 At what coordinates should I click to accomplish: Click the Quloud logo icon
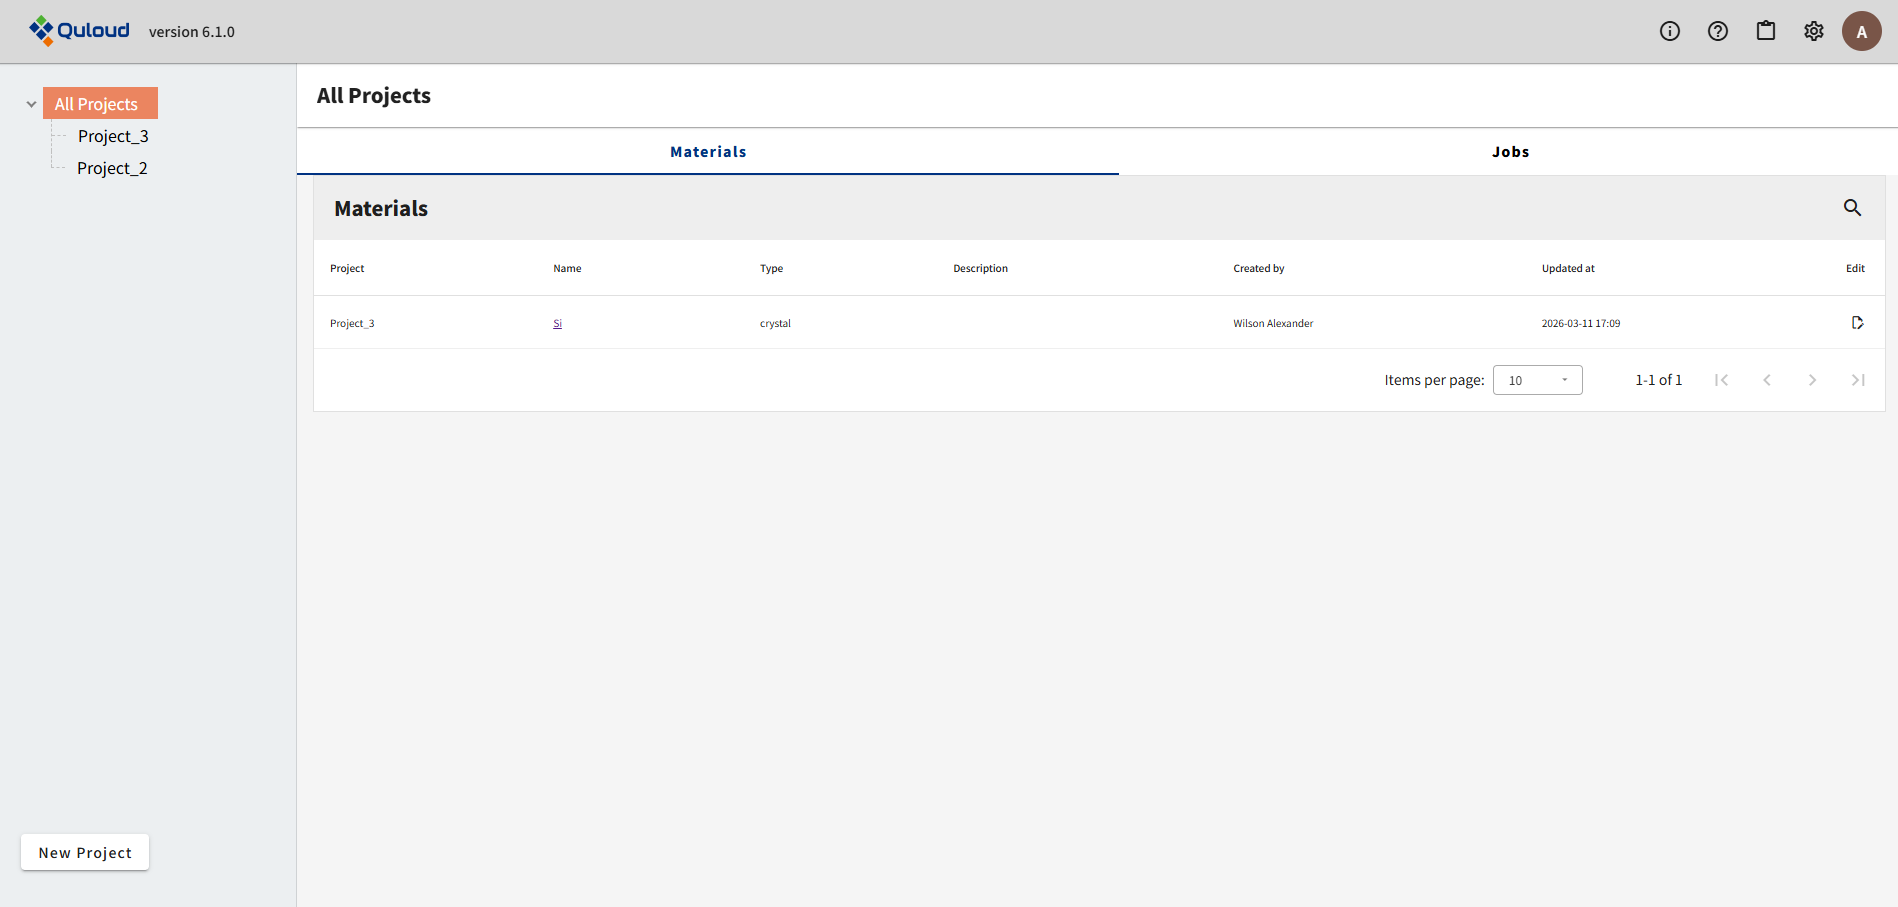click(42, 31)
